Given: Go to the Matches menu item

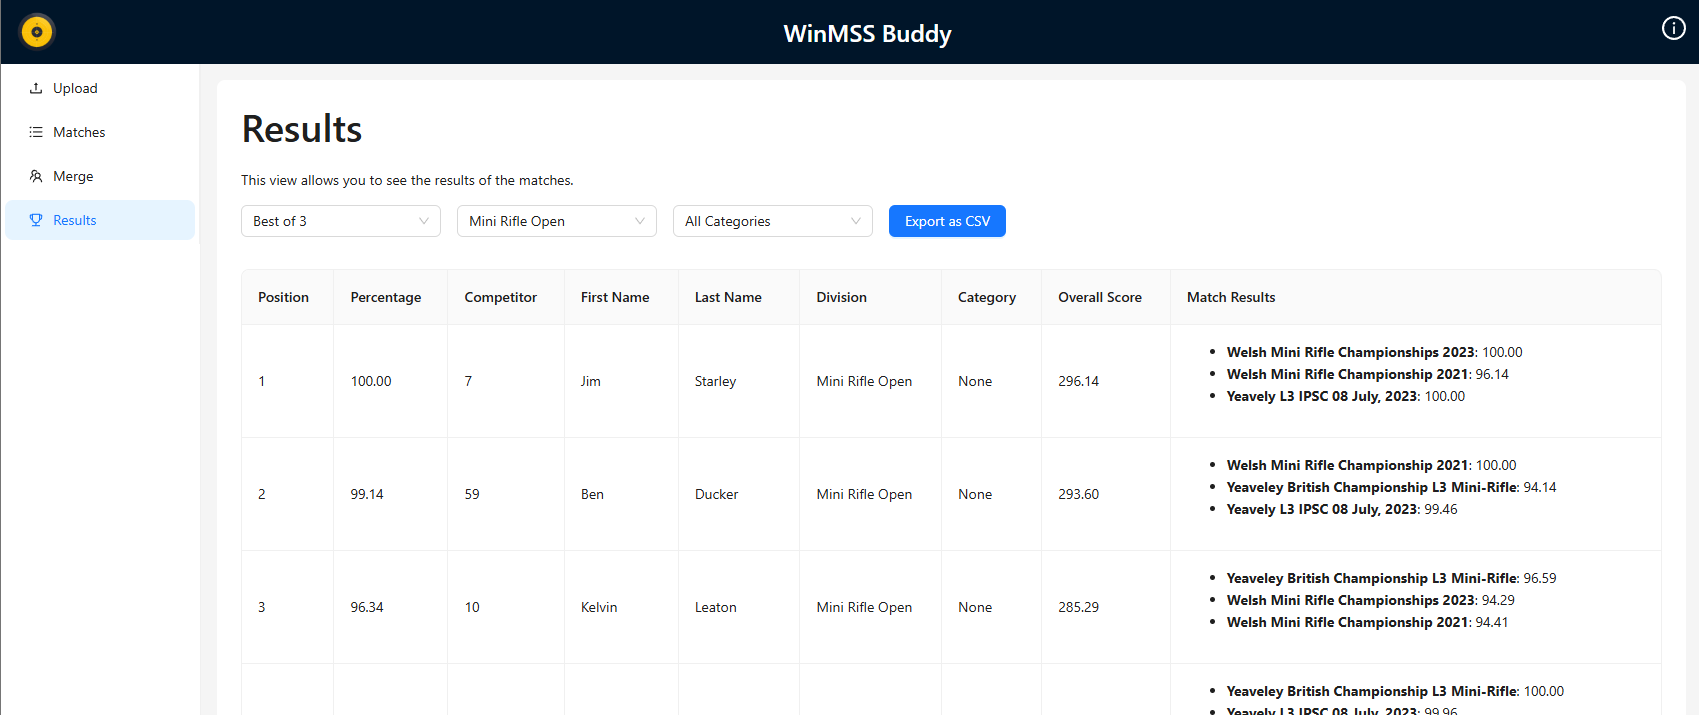Looking at the screenshot, I should [79, 132].
